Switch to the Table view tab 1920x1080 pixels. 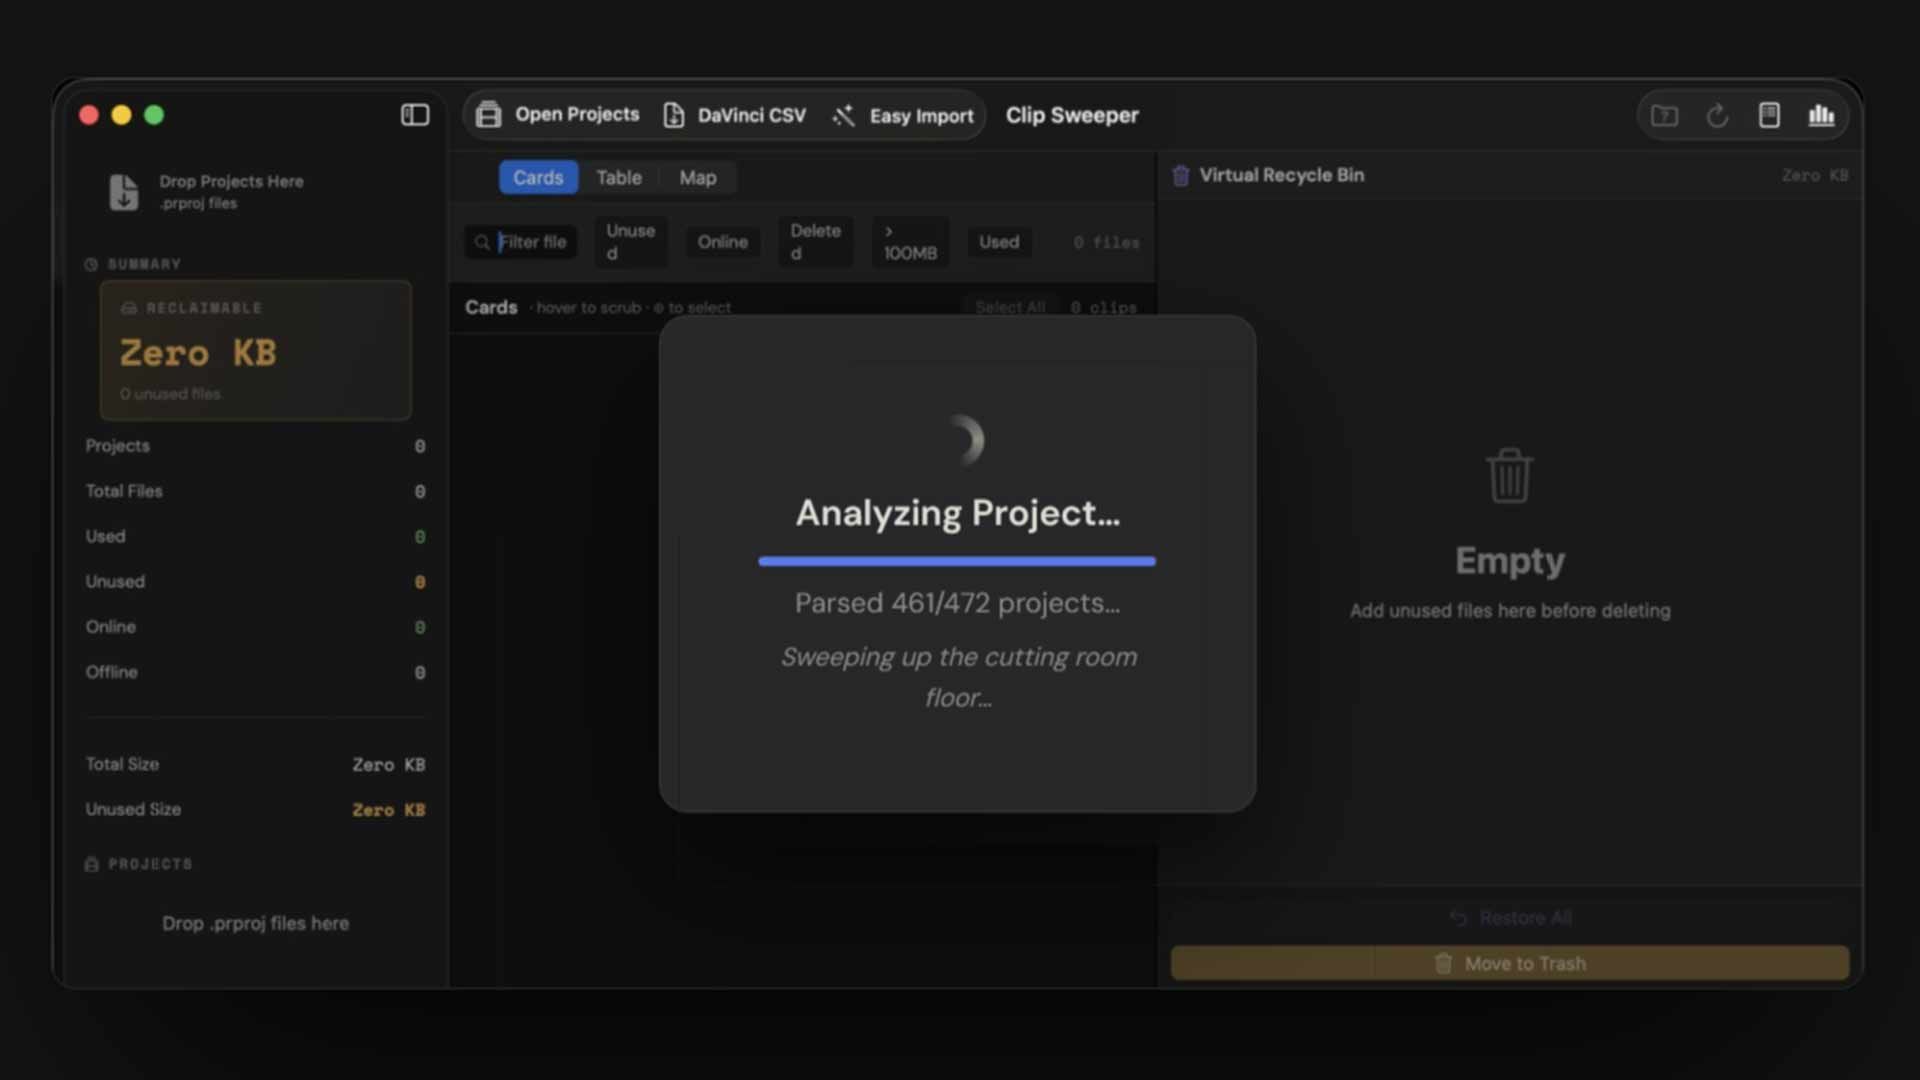(619, 178)
